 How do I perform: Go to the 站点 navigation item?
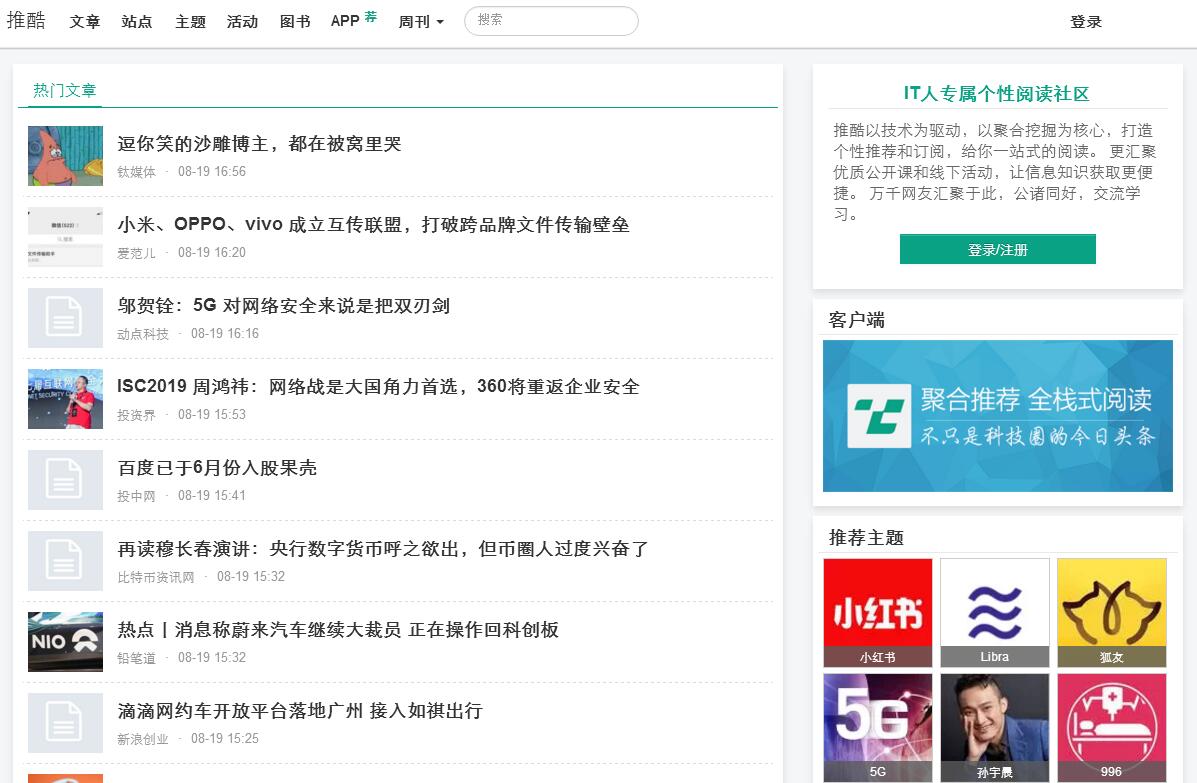(x=137, y=22)
